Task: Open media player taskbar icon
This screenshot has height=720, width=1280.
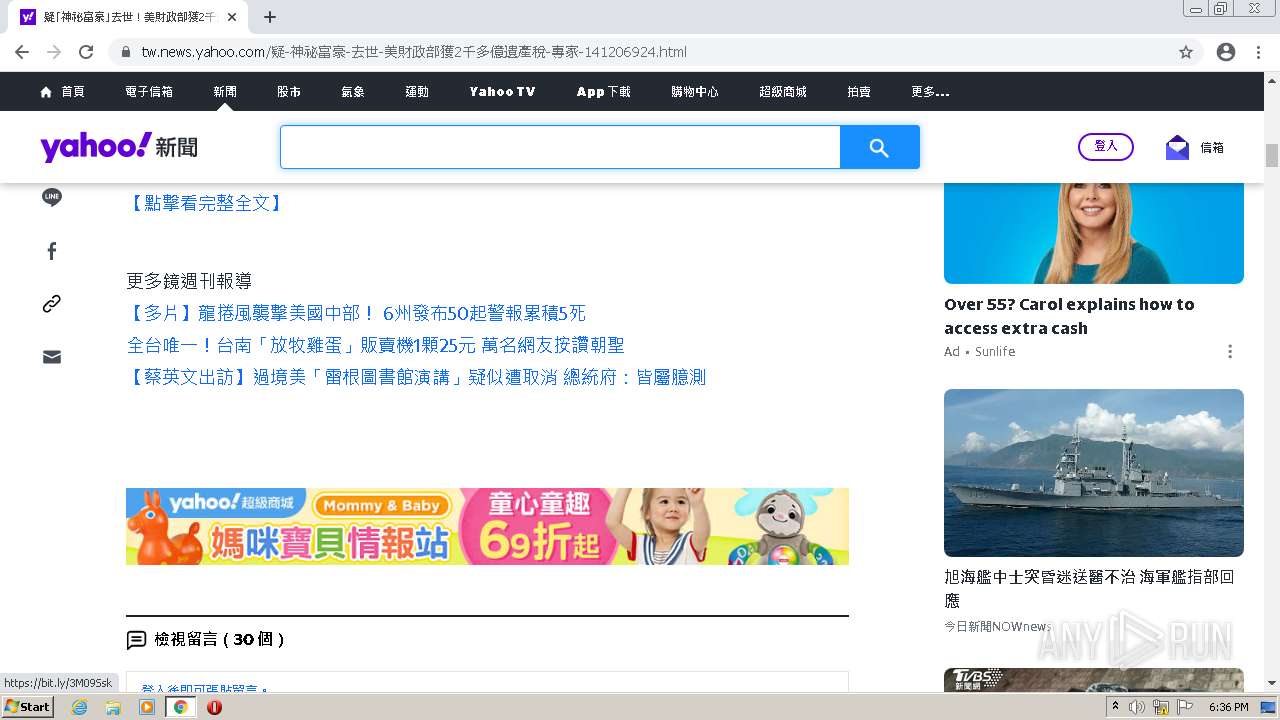Action: coord(147,707)
